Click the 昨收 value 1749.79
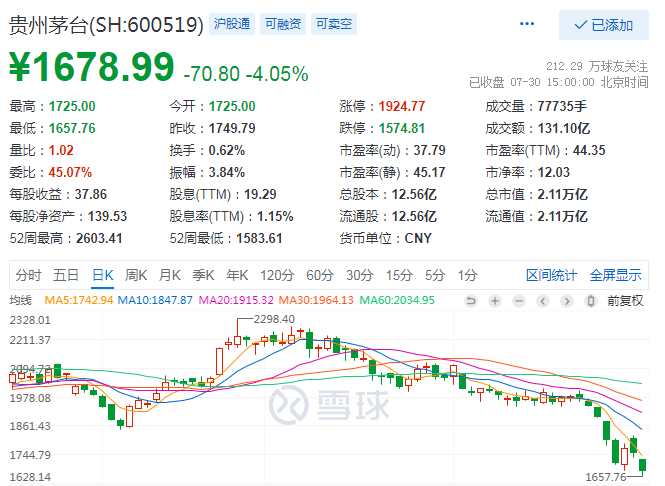The height and width of the screenshot is (486, 665). (232, 128)
